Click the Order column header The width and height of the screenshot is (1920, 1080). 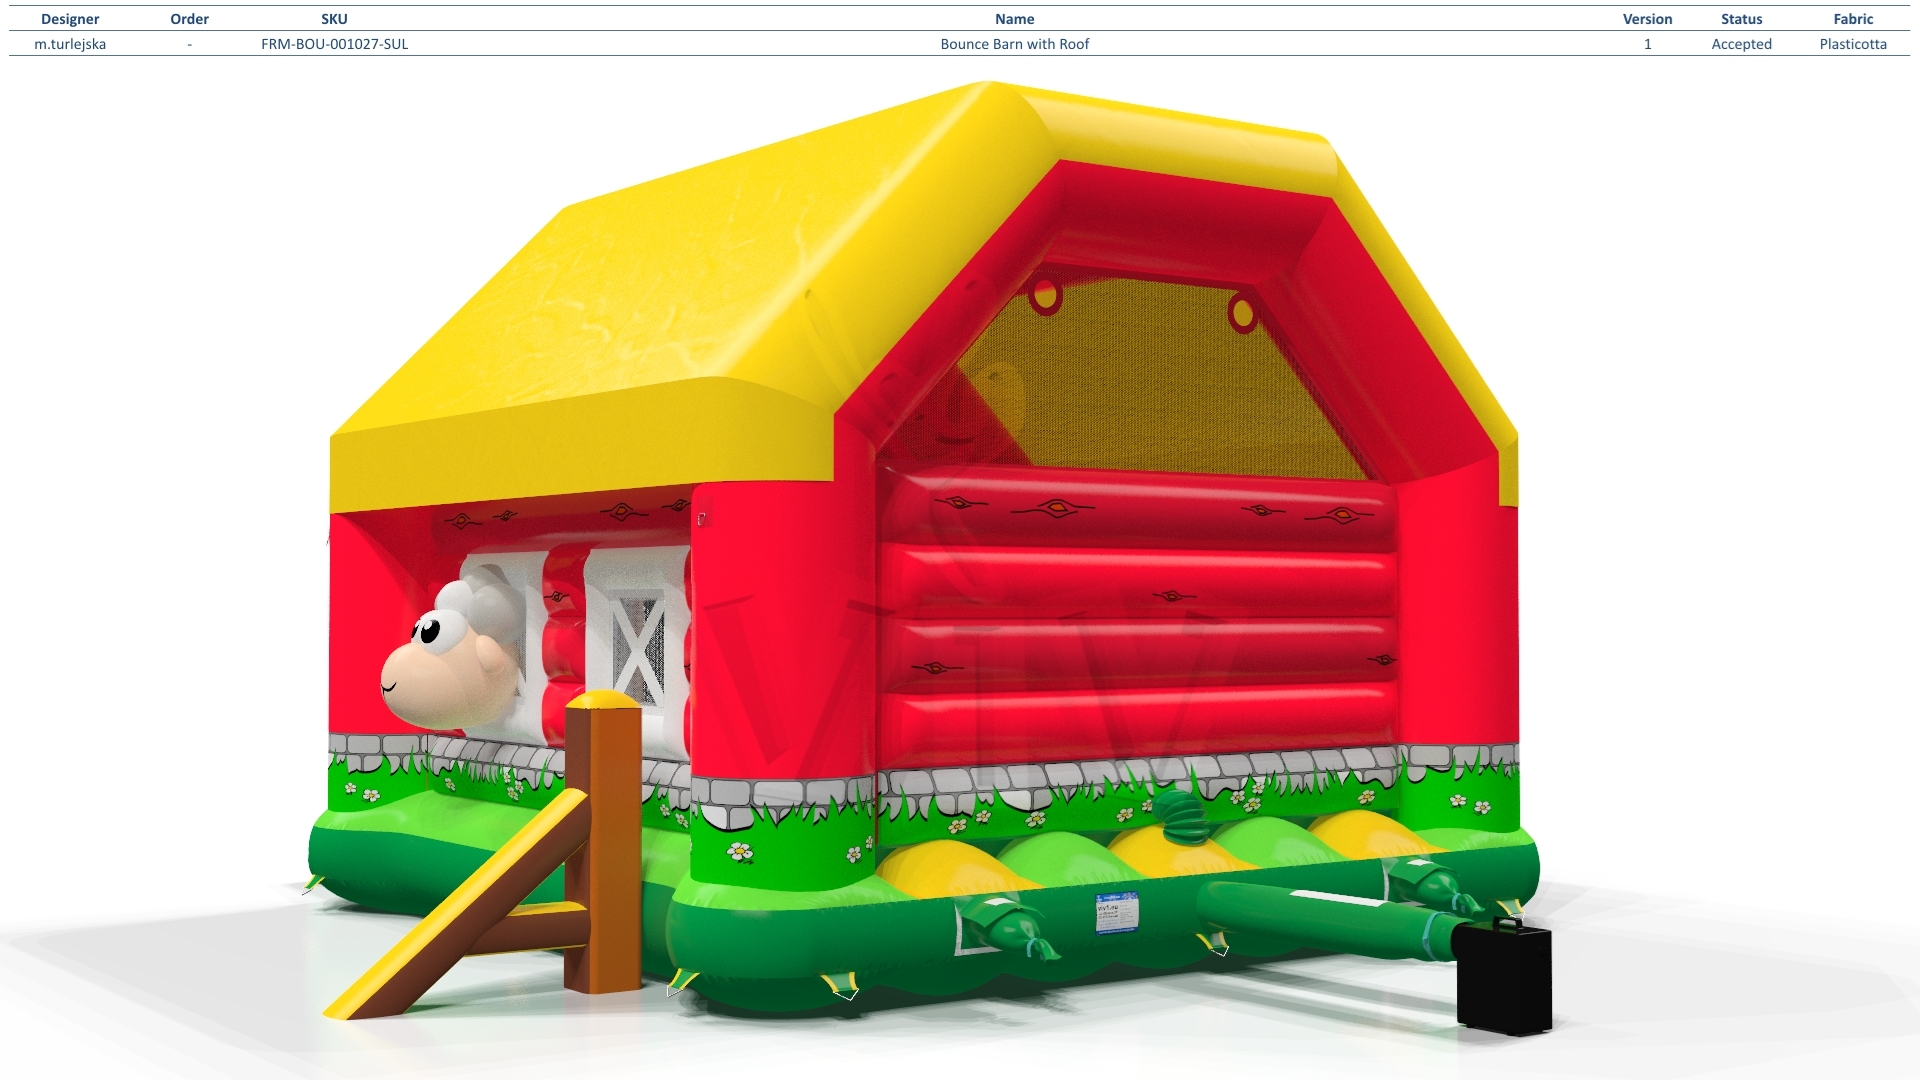[x=189, y=19]
